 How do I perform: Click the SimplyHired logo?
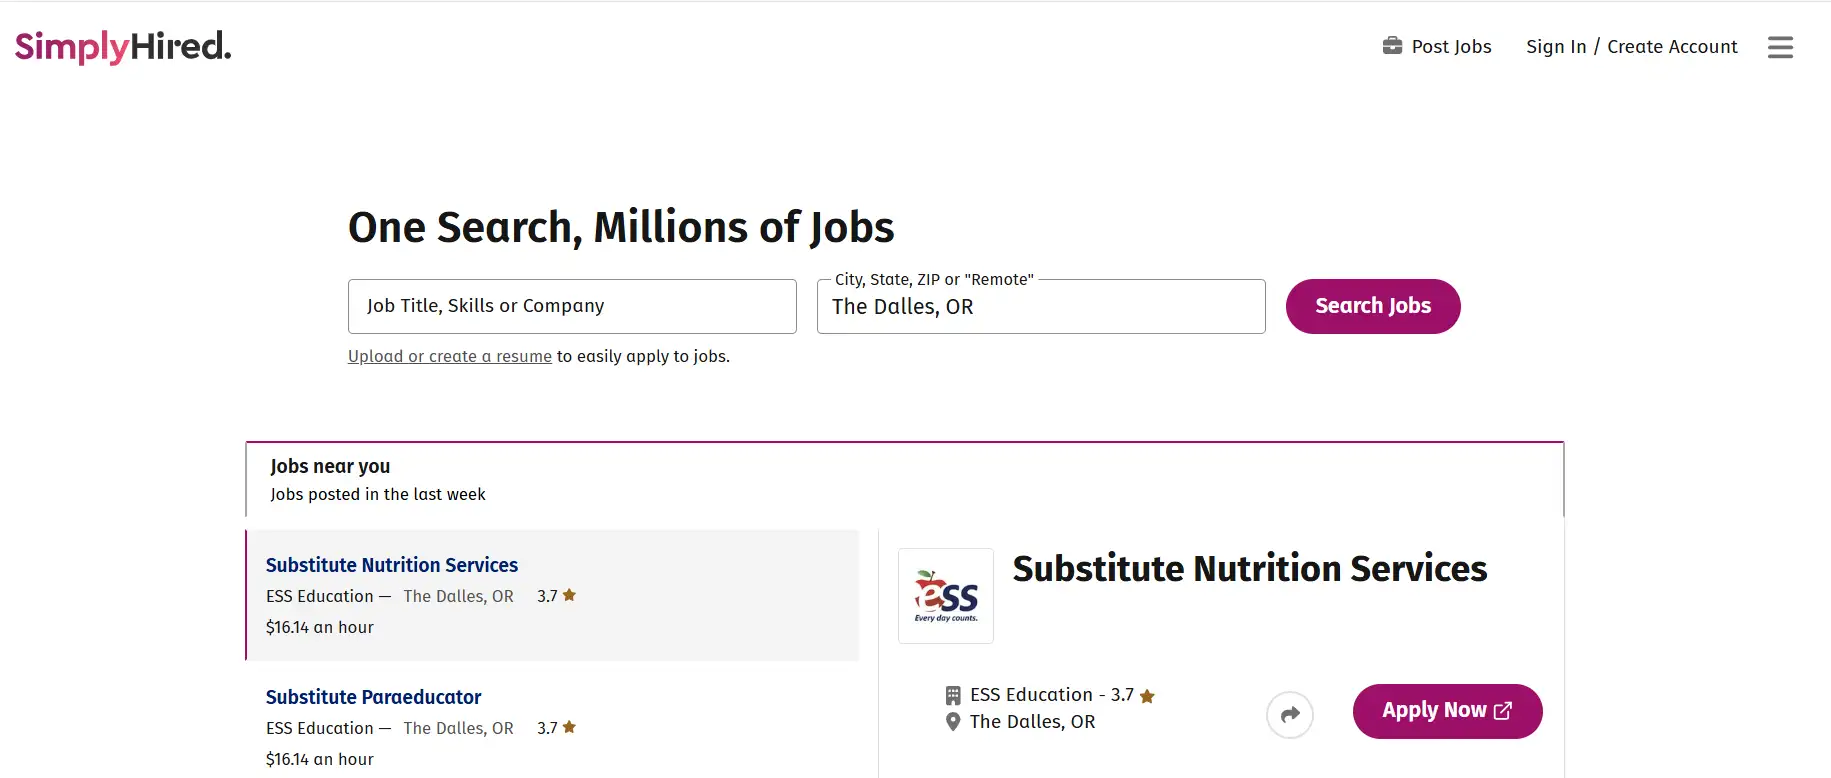(x=123, y=47)
